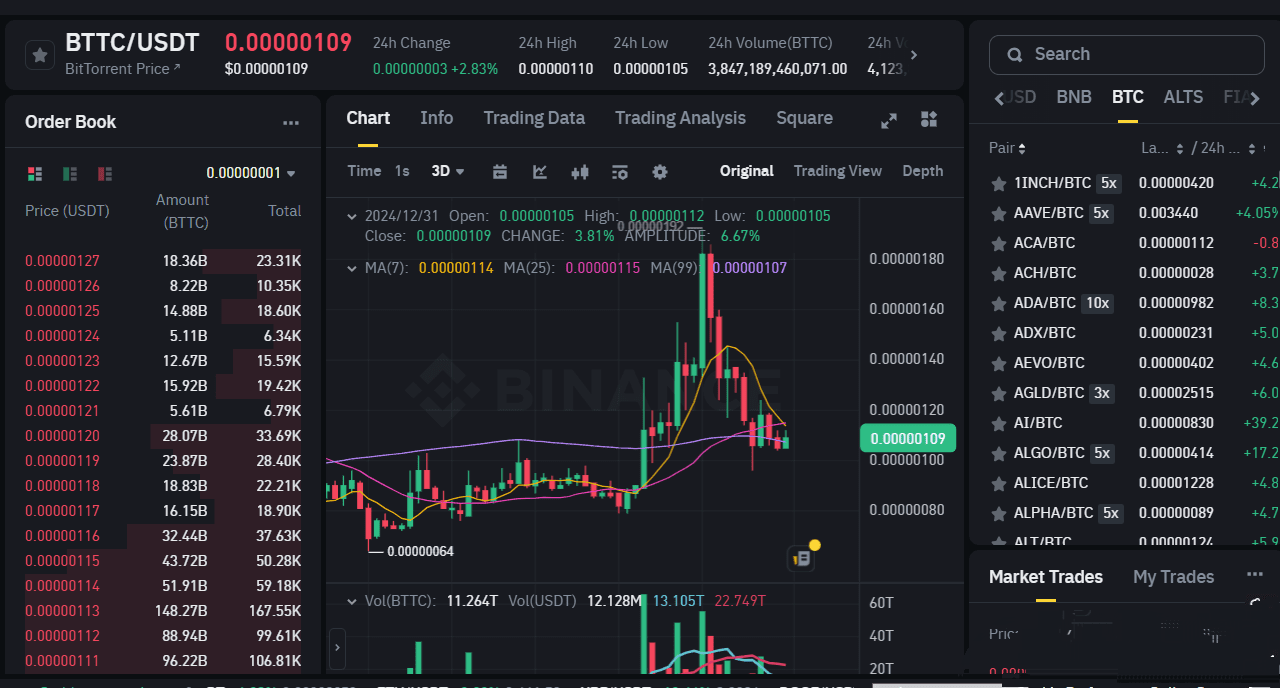Switch to Depth chart view

922,171
